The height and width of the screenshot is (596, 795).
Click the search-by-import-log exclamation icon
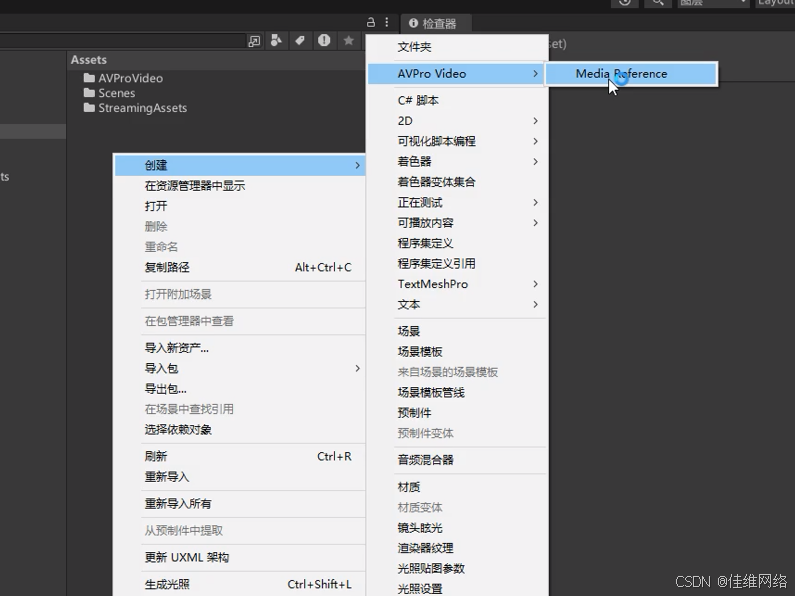[324, 41]
